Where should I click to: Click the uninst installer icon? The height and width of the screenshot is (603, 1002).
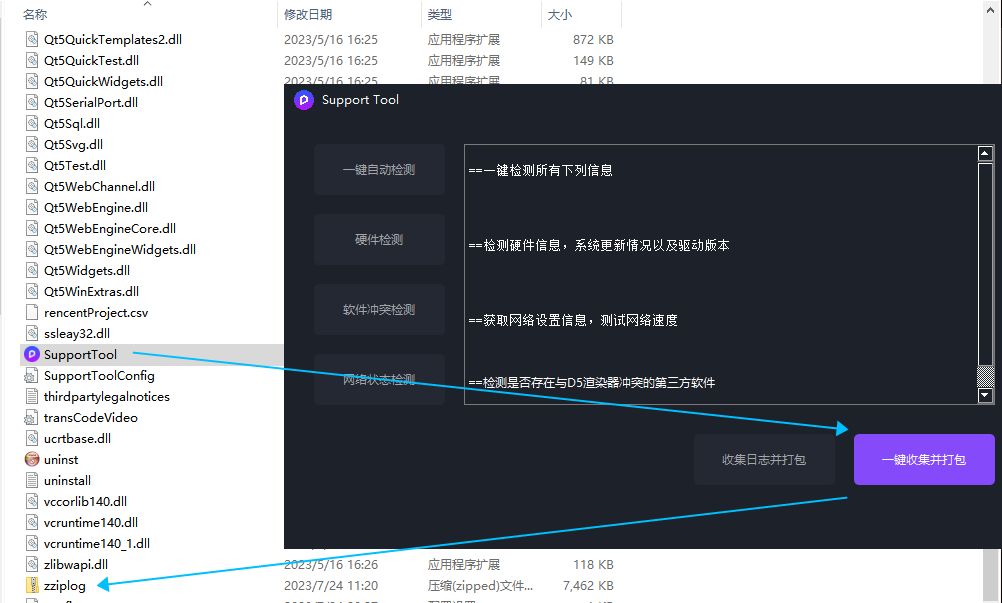click(32, 460)
